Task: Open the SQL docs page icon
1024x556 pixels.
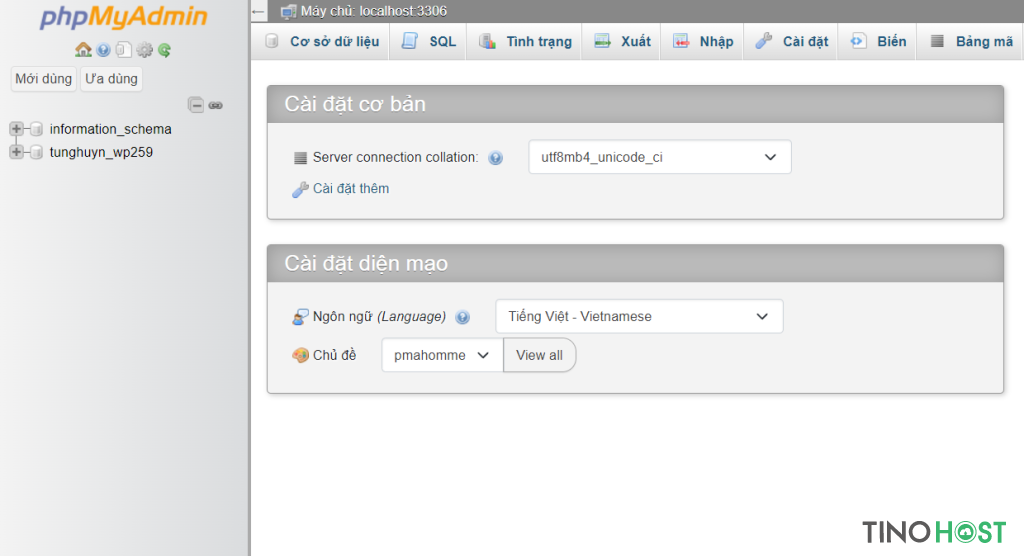Action: tap(123, 50)
